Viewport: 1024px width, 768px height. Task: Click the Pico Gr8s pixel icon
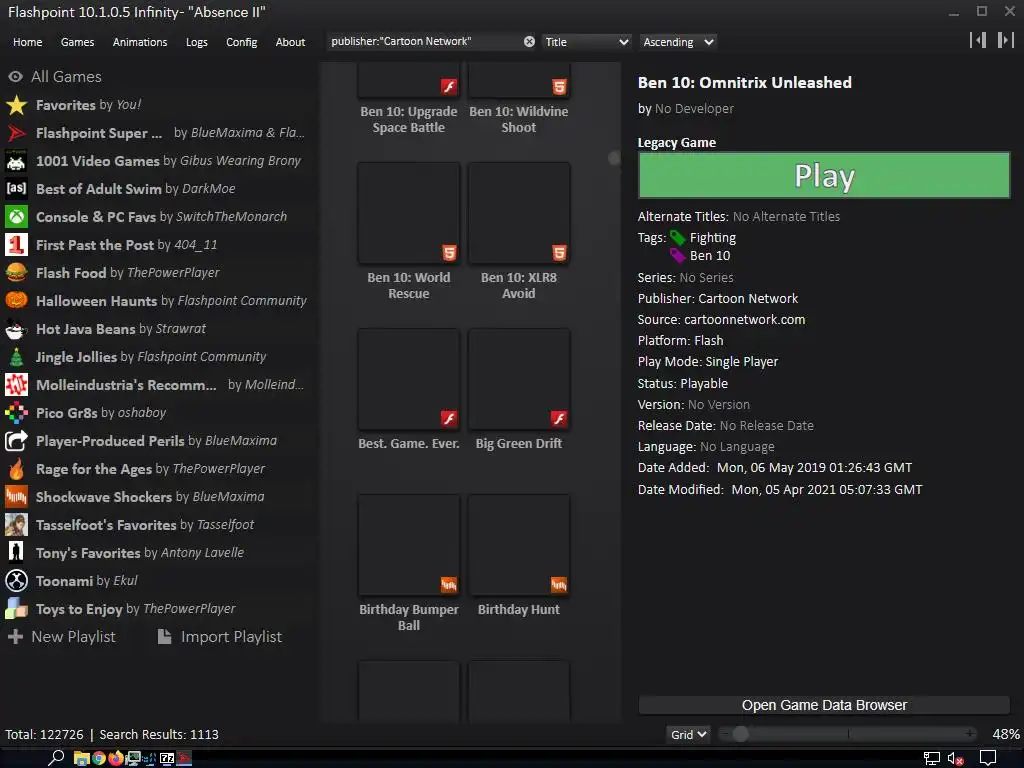pos(16,413)
